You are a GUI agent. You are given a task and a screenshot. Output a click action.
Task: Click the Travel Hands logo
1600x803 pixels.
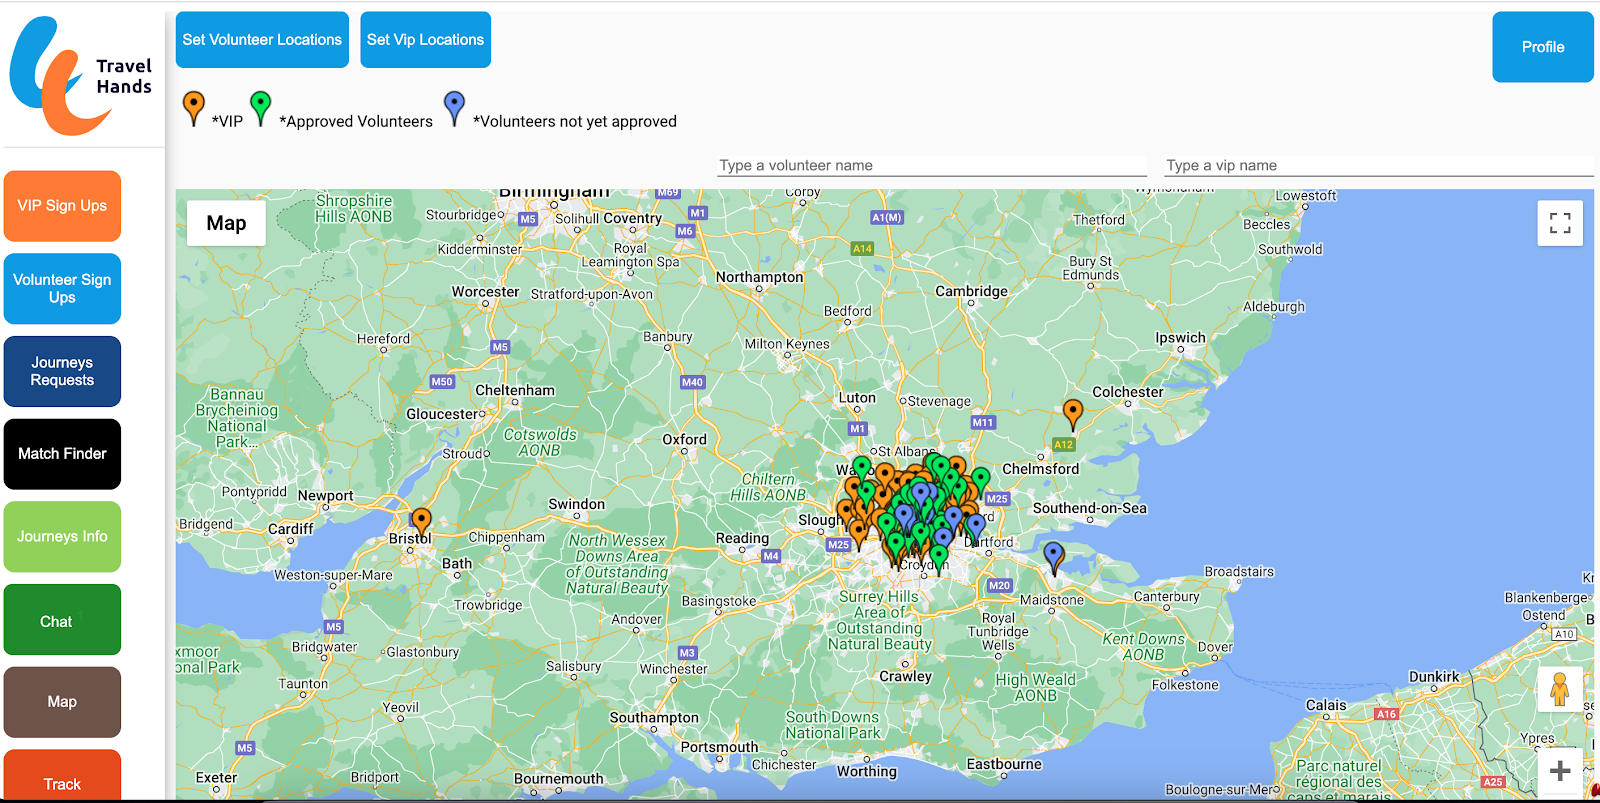(x=81, y=76)
